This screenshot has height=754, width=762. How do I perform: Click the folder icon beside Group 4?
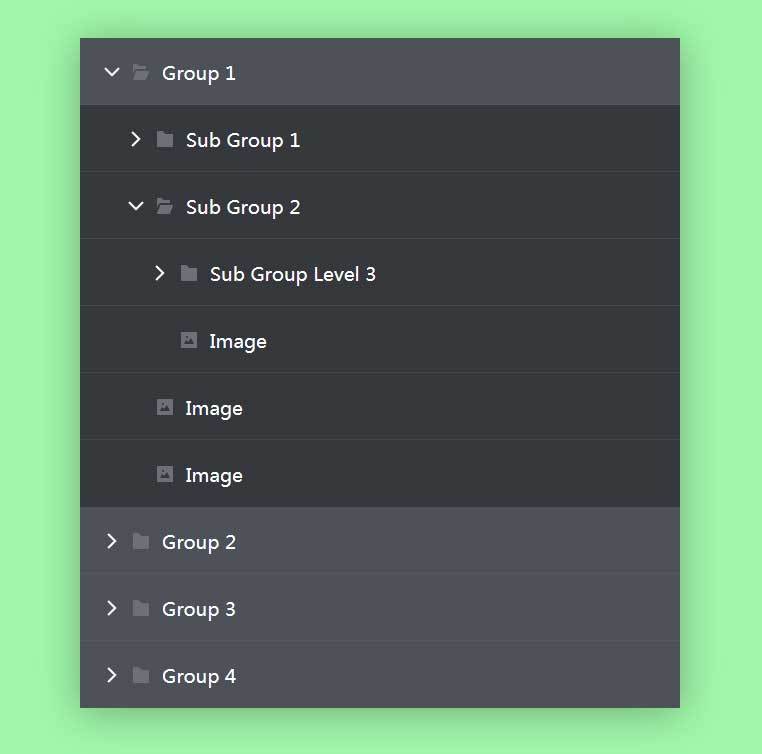pos(141,676)
